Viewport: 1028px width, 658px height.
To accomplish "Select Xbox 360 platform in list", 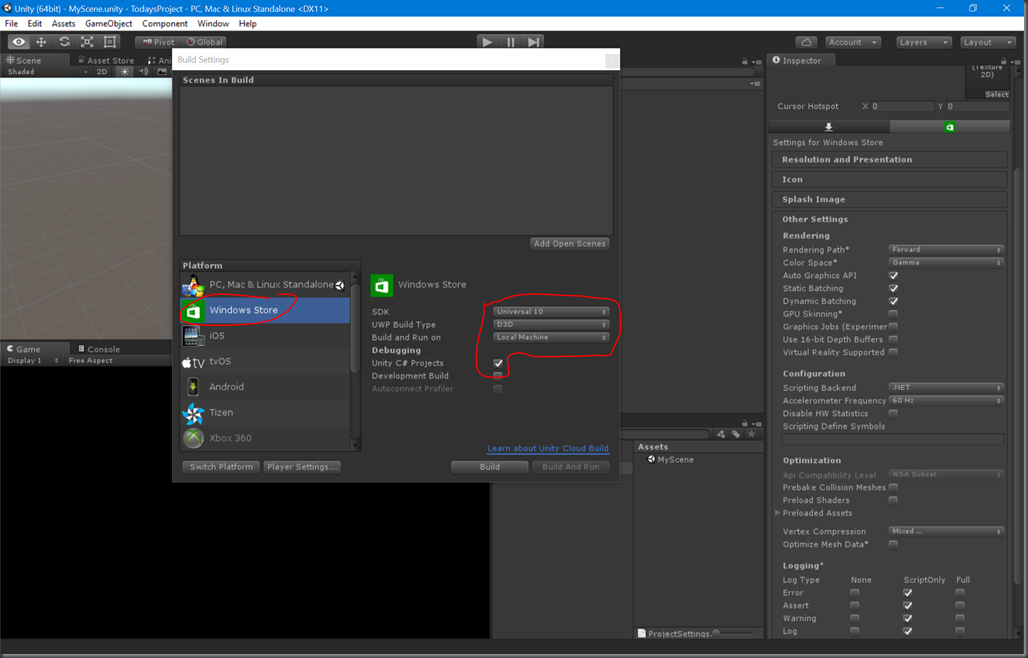I will [265, 437].
